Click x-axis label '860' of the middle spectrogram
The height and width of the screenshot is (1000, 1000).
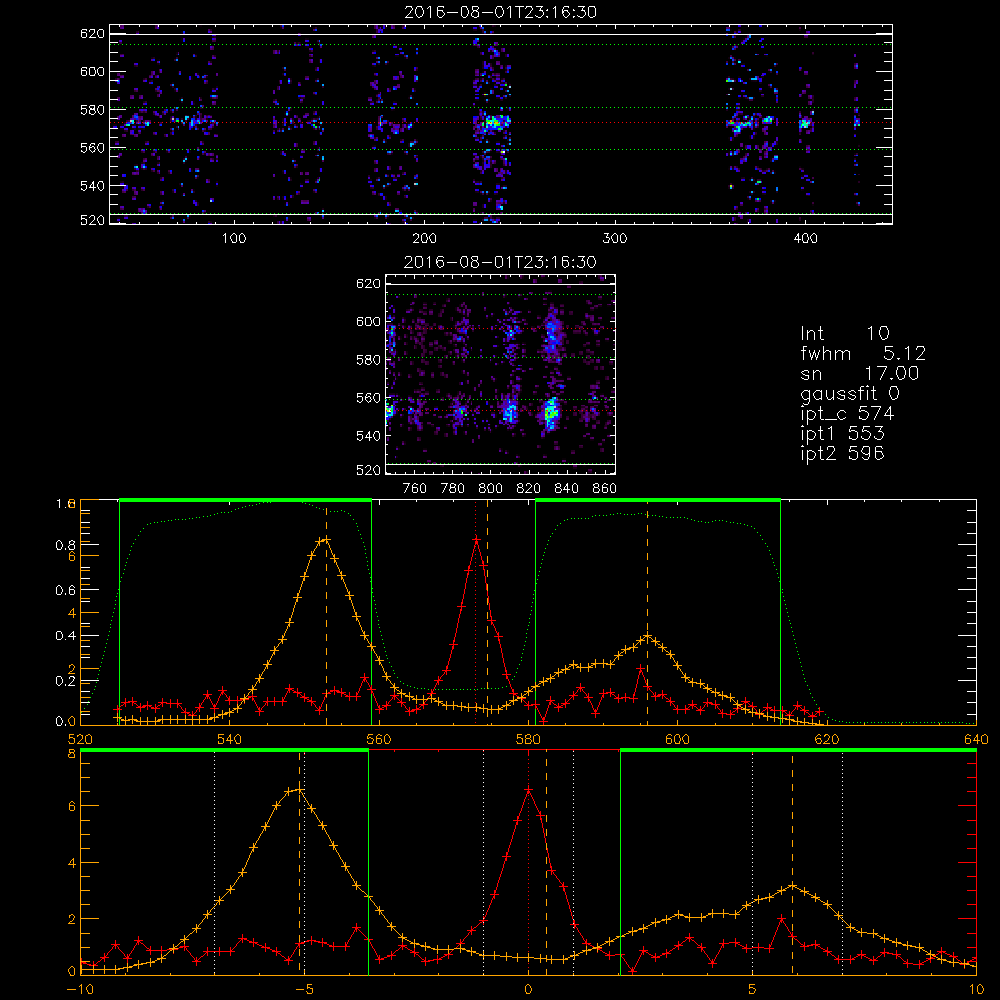(605, 489)
